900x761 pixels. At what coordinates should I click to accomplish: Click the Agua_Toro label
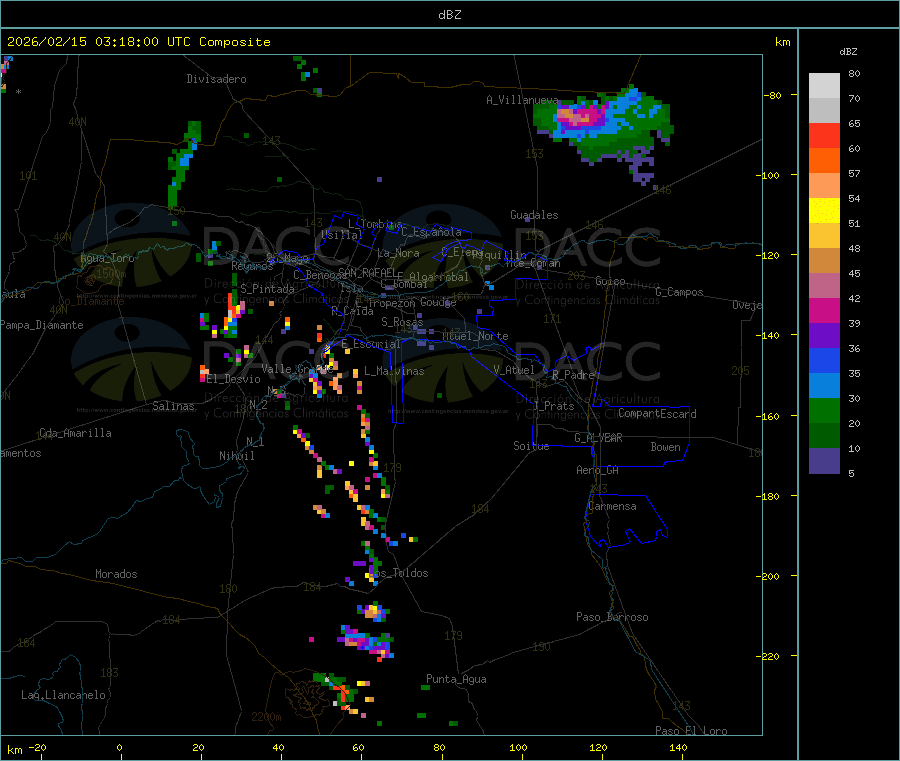[x=107, y=258]
